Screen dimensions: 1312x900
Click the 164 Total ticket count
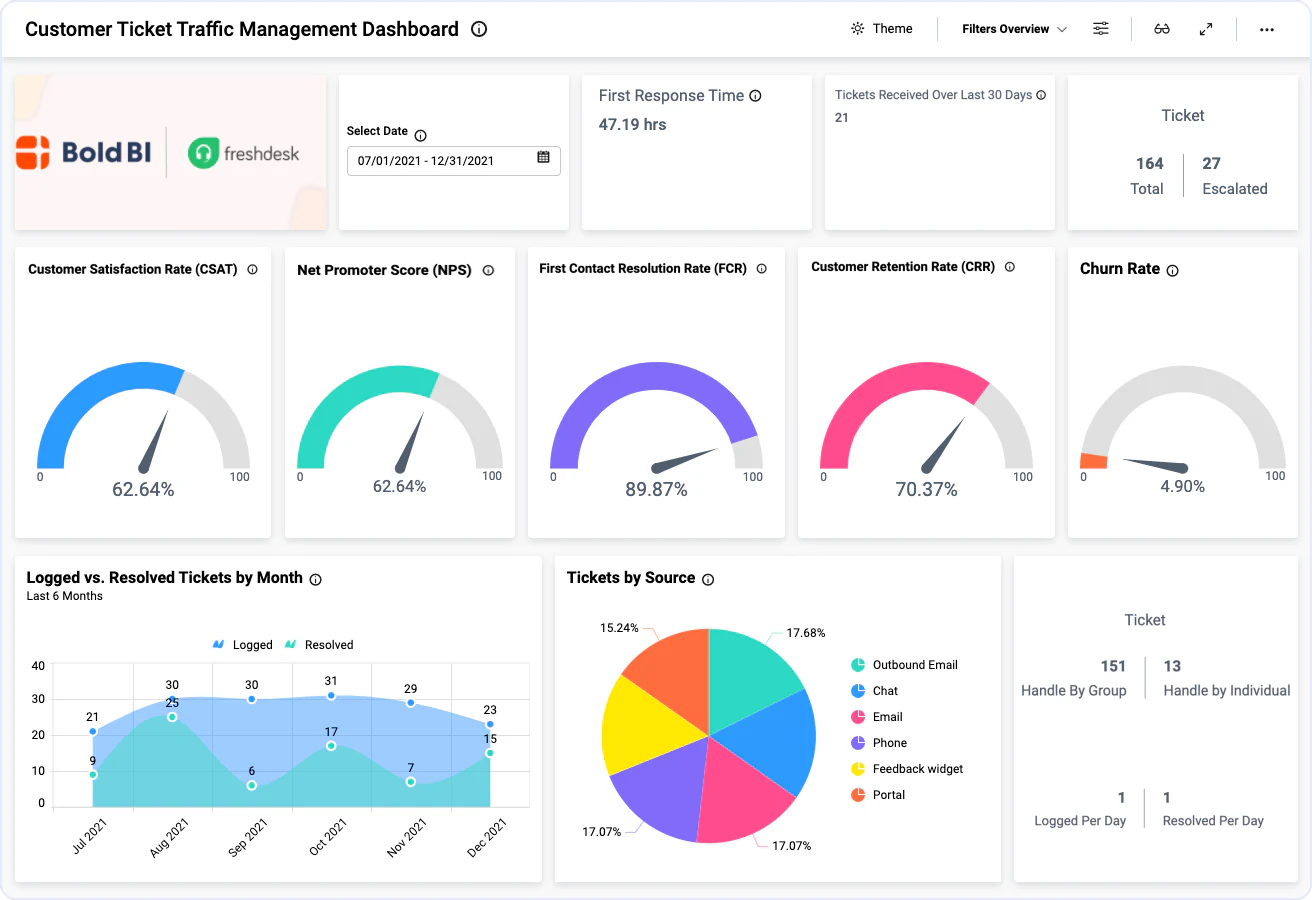coord(1150,163)
